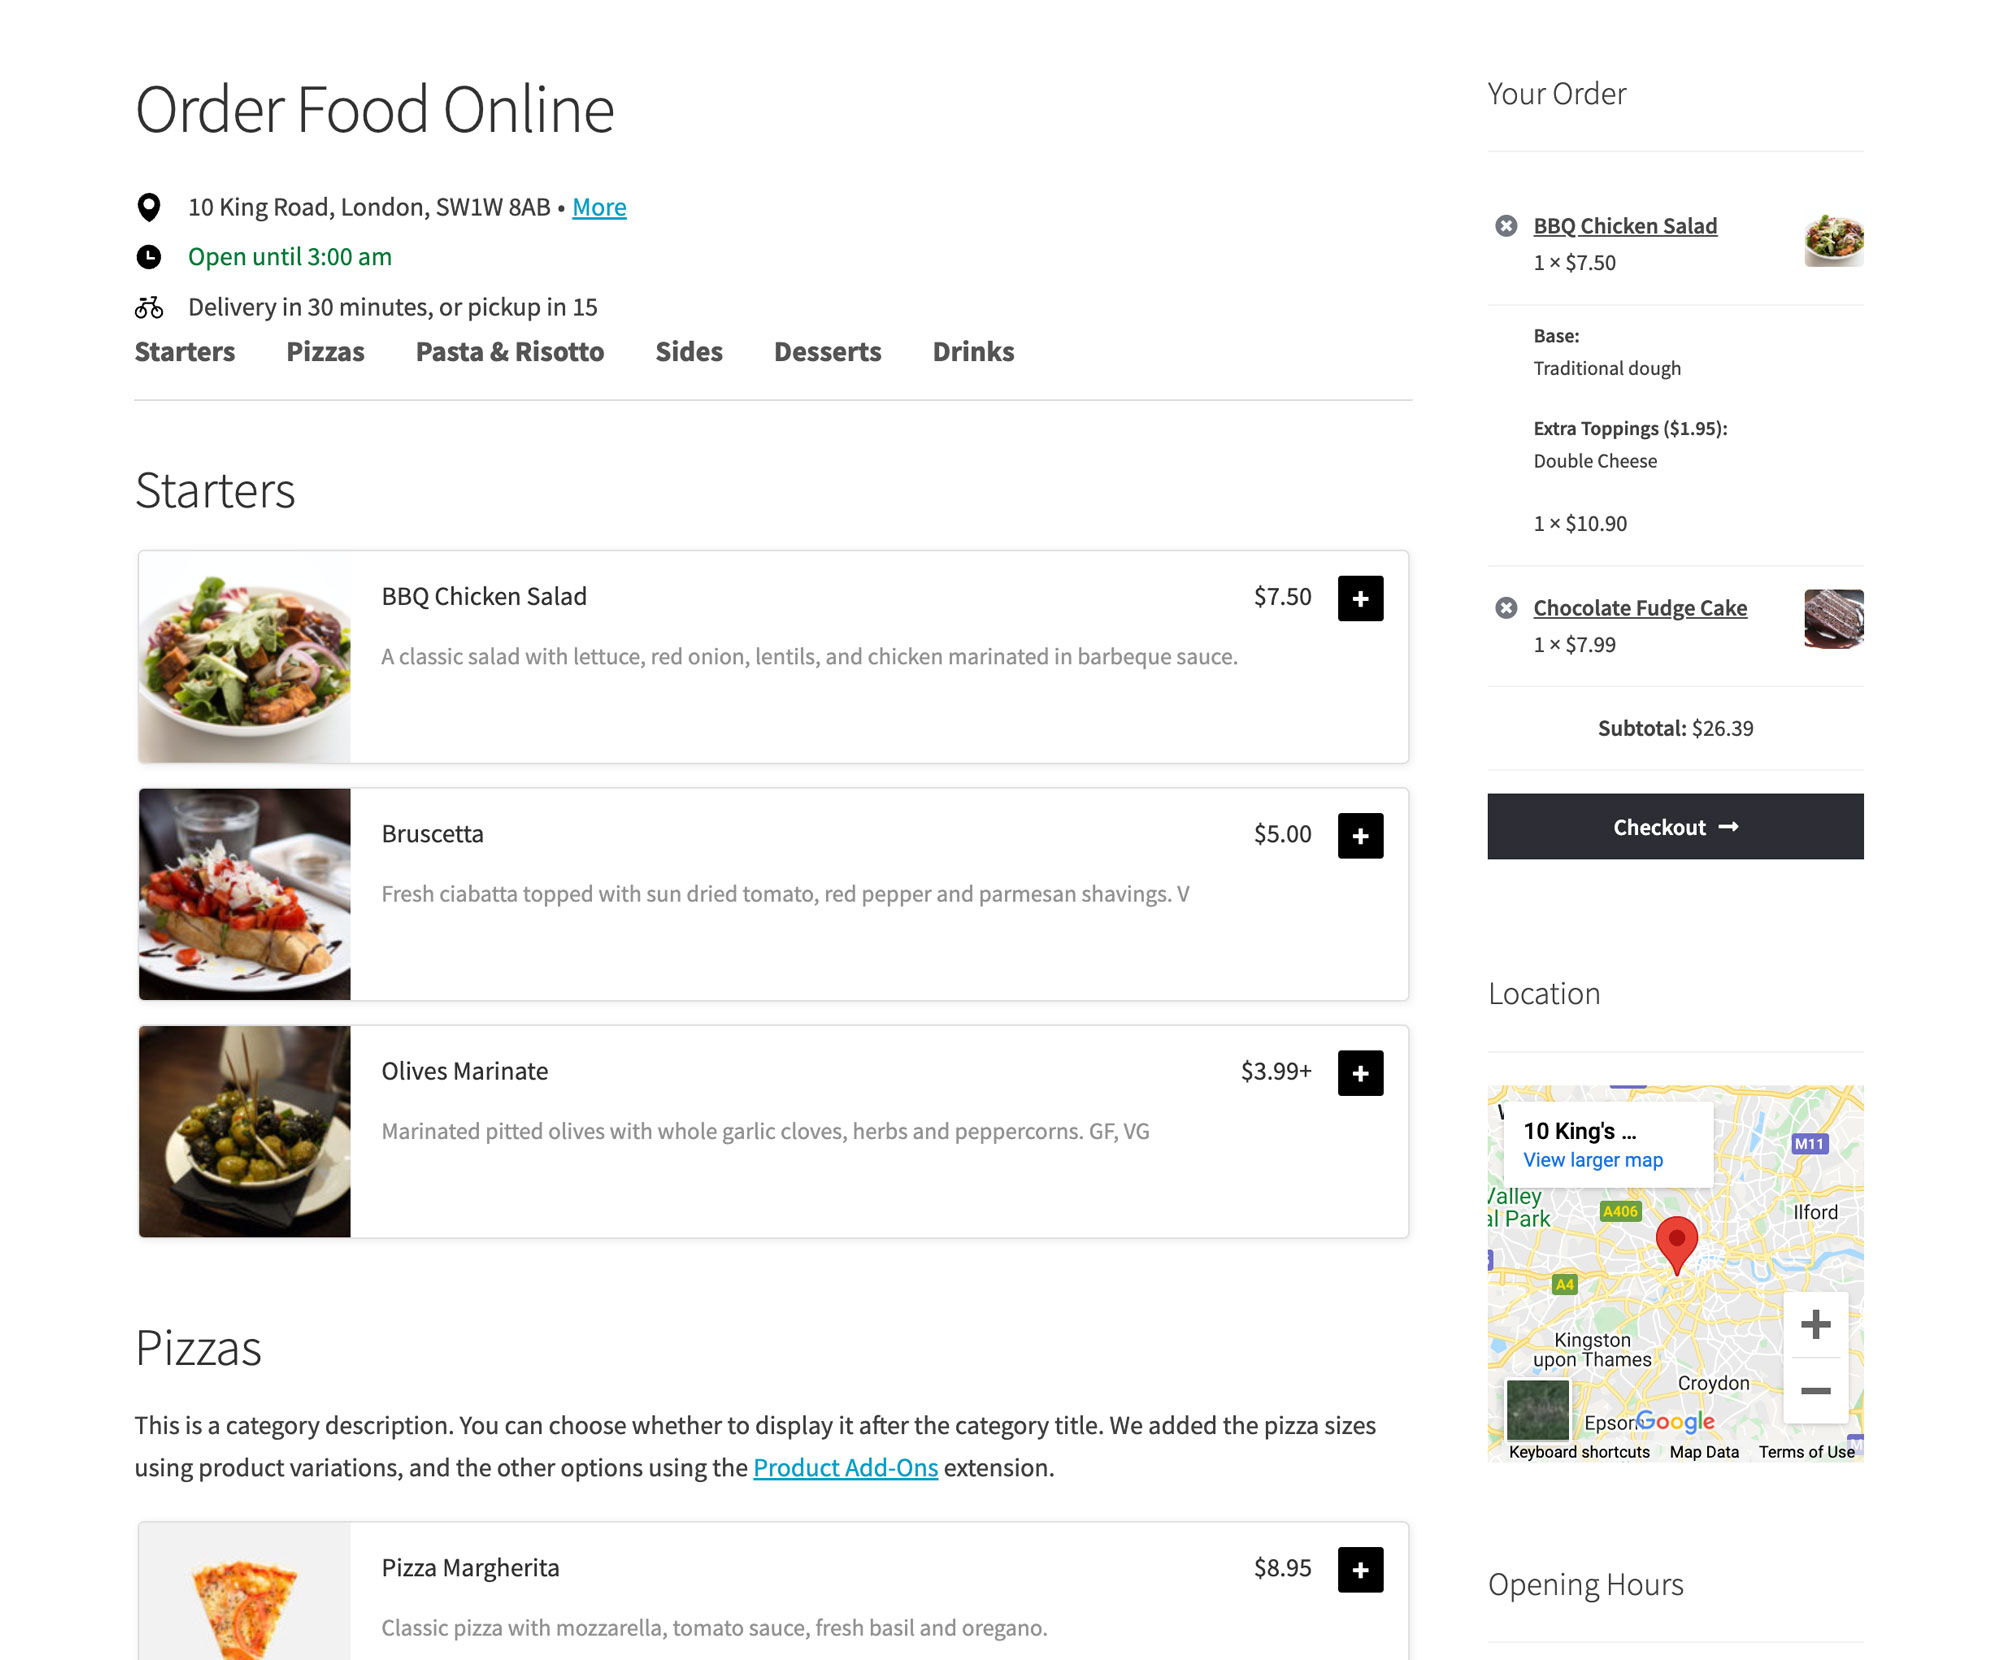
Task: Zoom in on the location map
Action: (1815, 1325)
